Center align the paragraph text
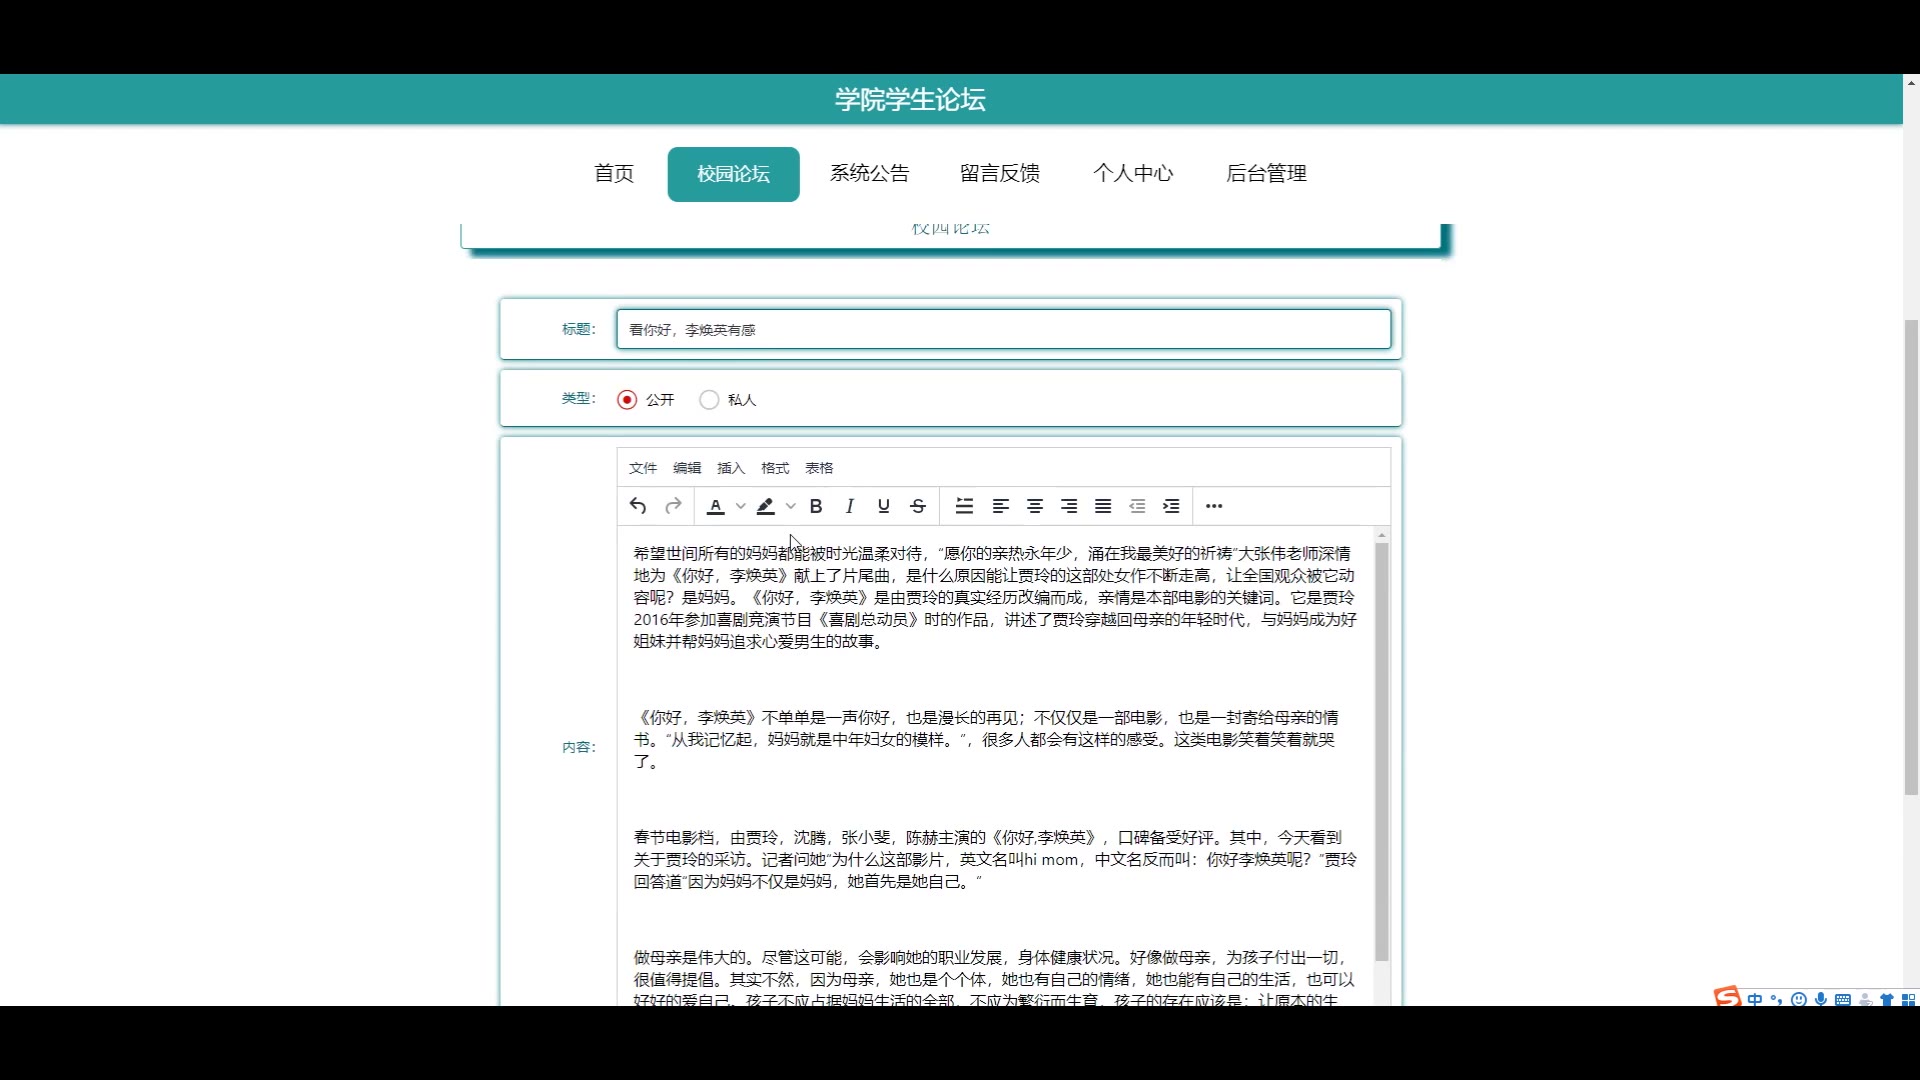The height and width of the screenshot is (1080, 1920). coord(1035,506)
